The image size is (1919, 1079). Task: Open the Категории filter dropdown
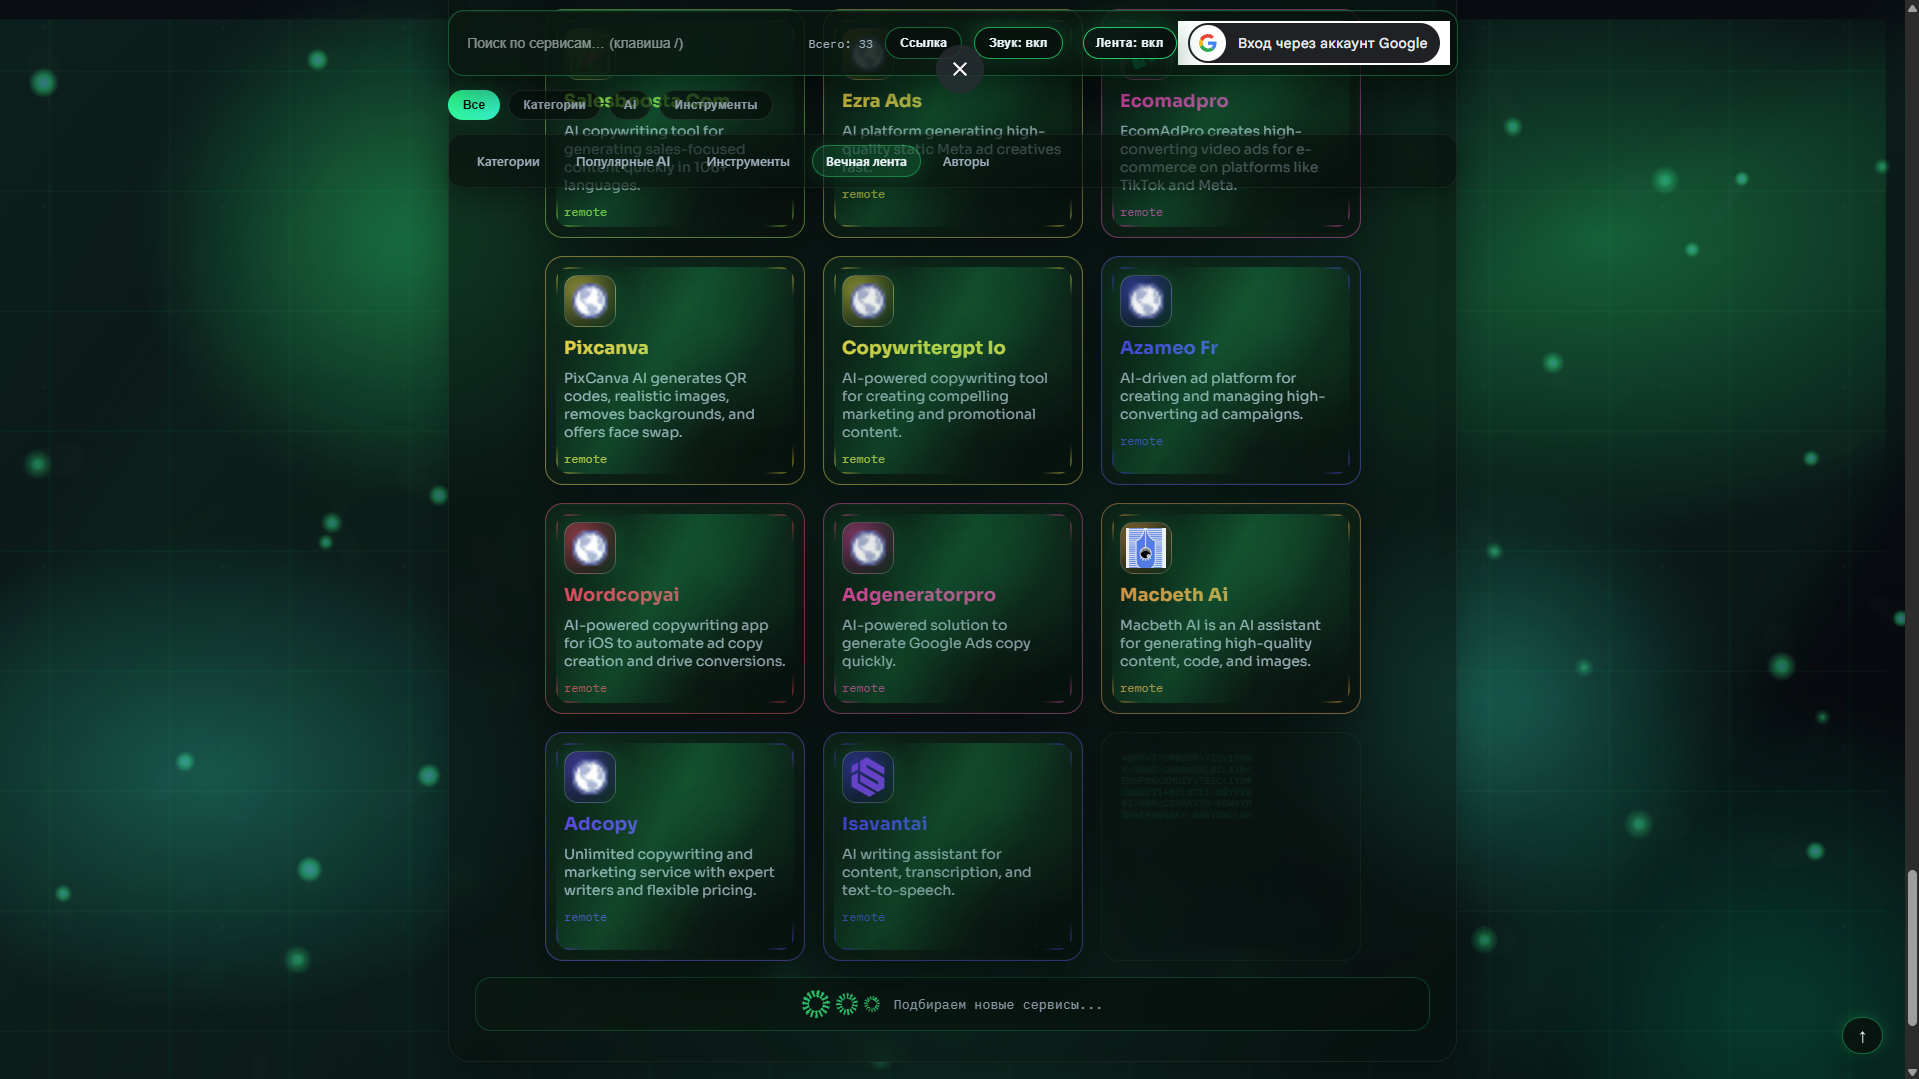coord(554,104)
